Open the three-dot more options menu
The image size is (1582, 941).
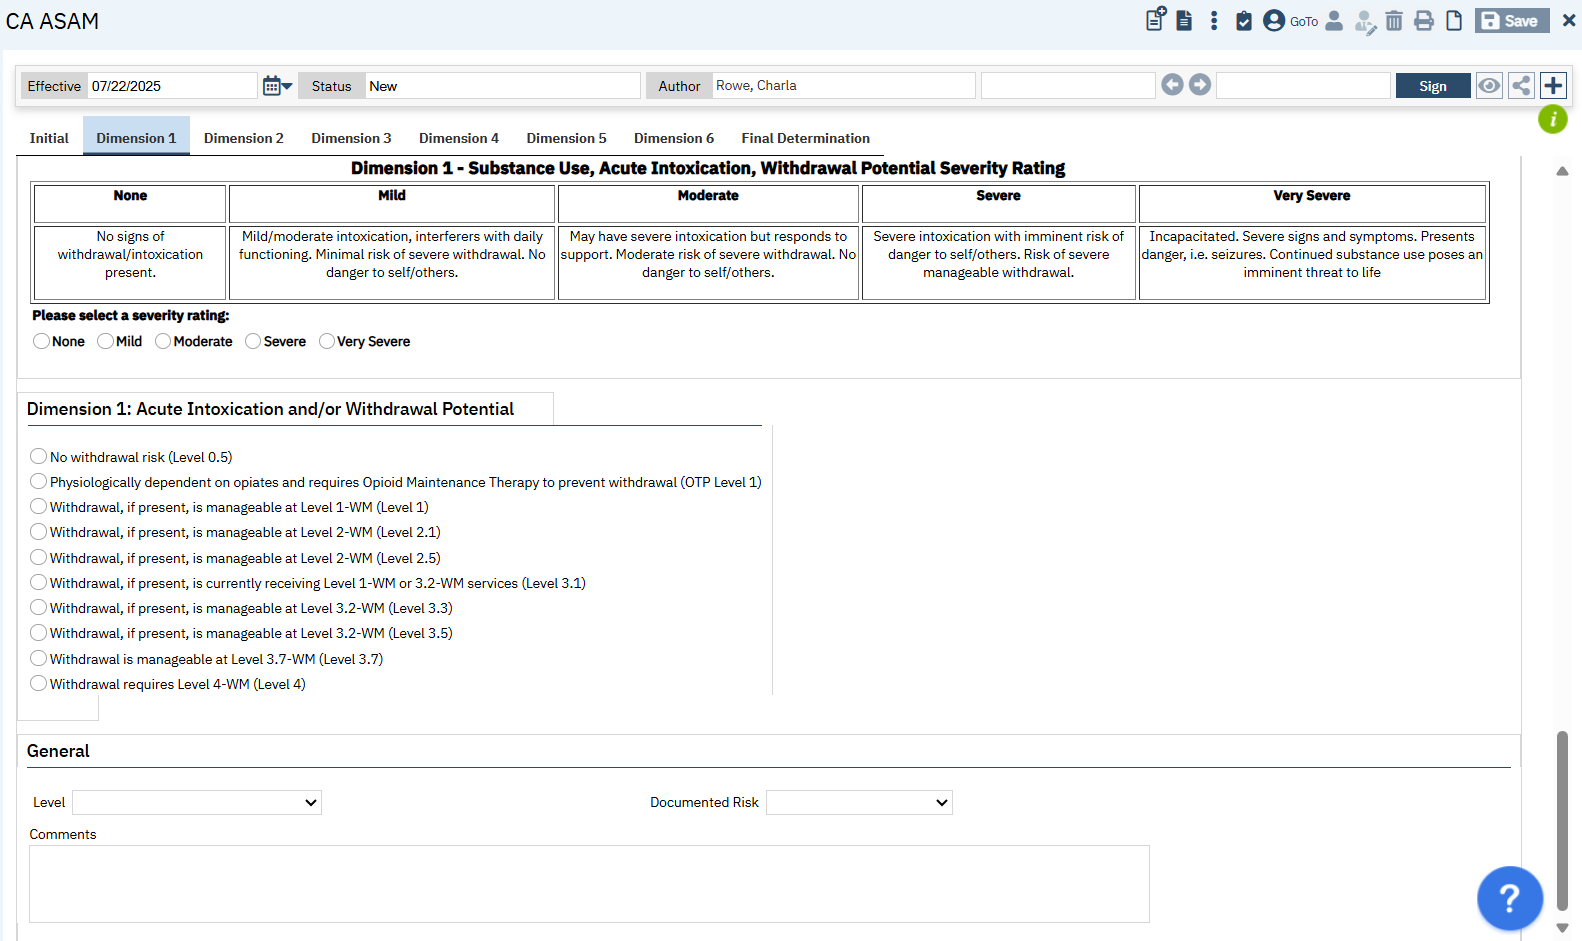coord(1214,21)
